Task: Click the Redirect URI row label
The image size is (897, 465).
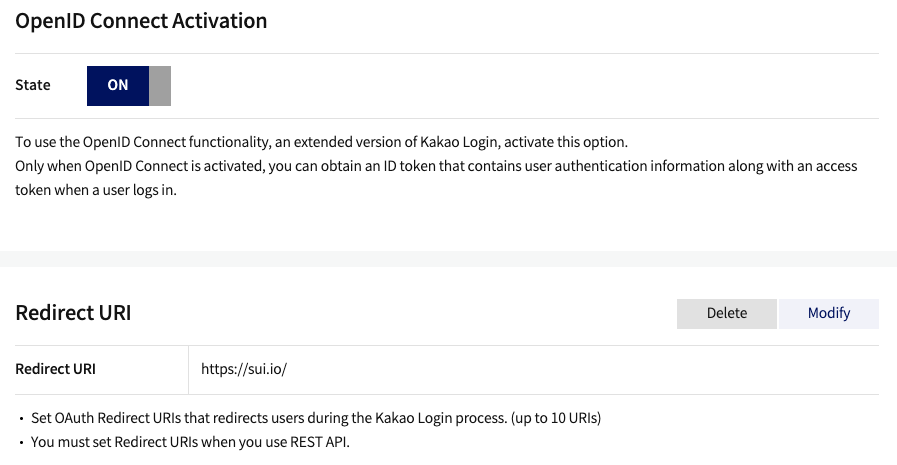Action: [56, 369]
